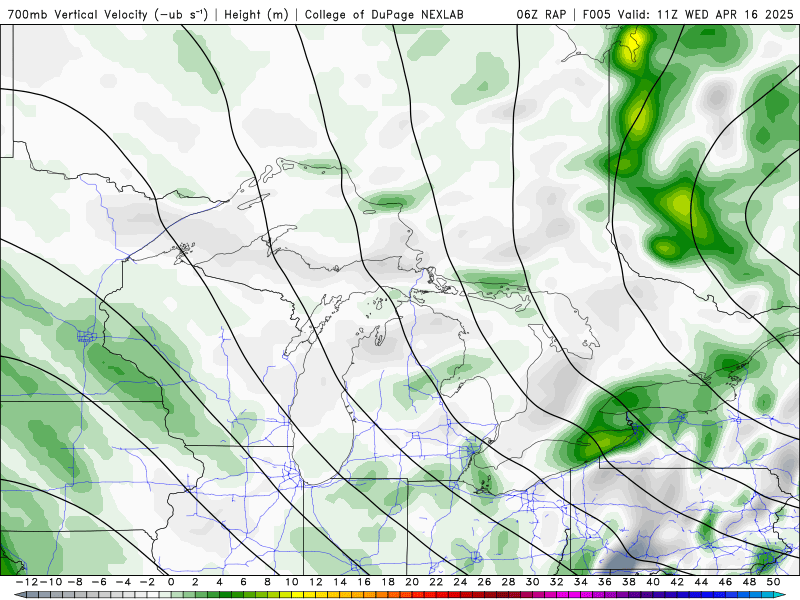
Task: Click the '38' number on the scale
Action: 629,582
